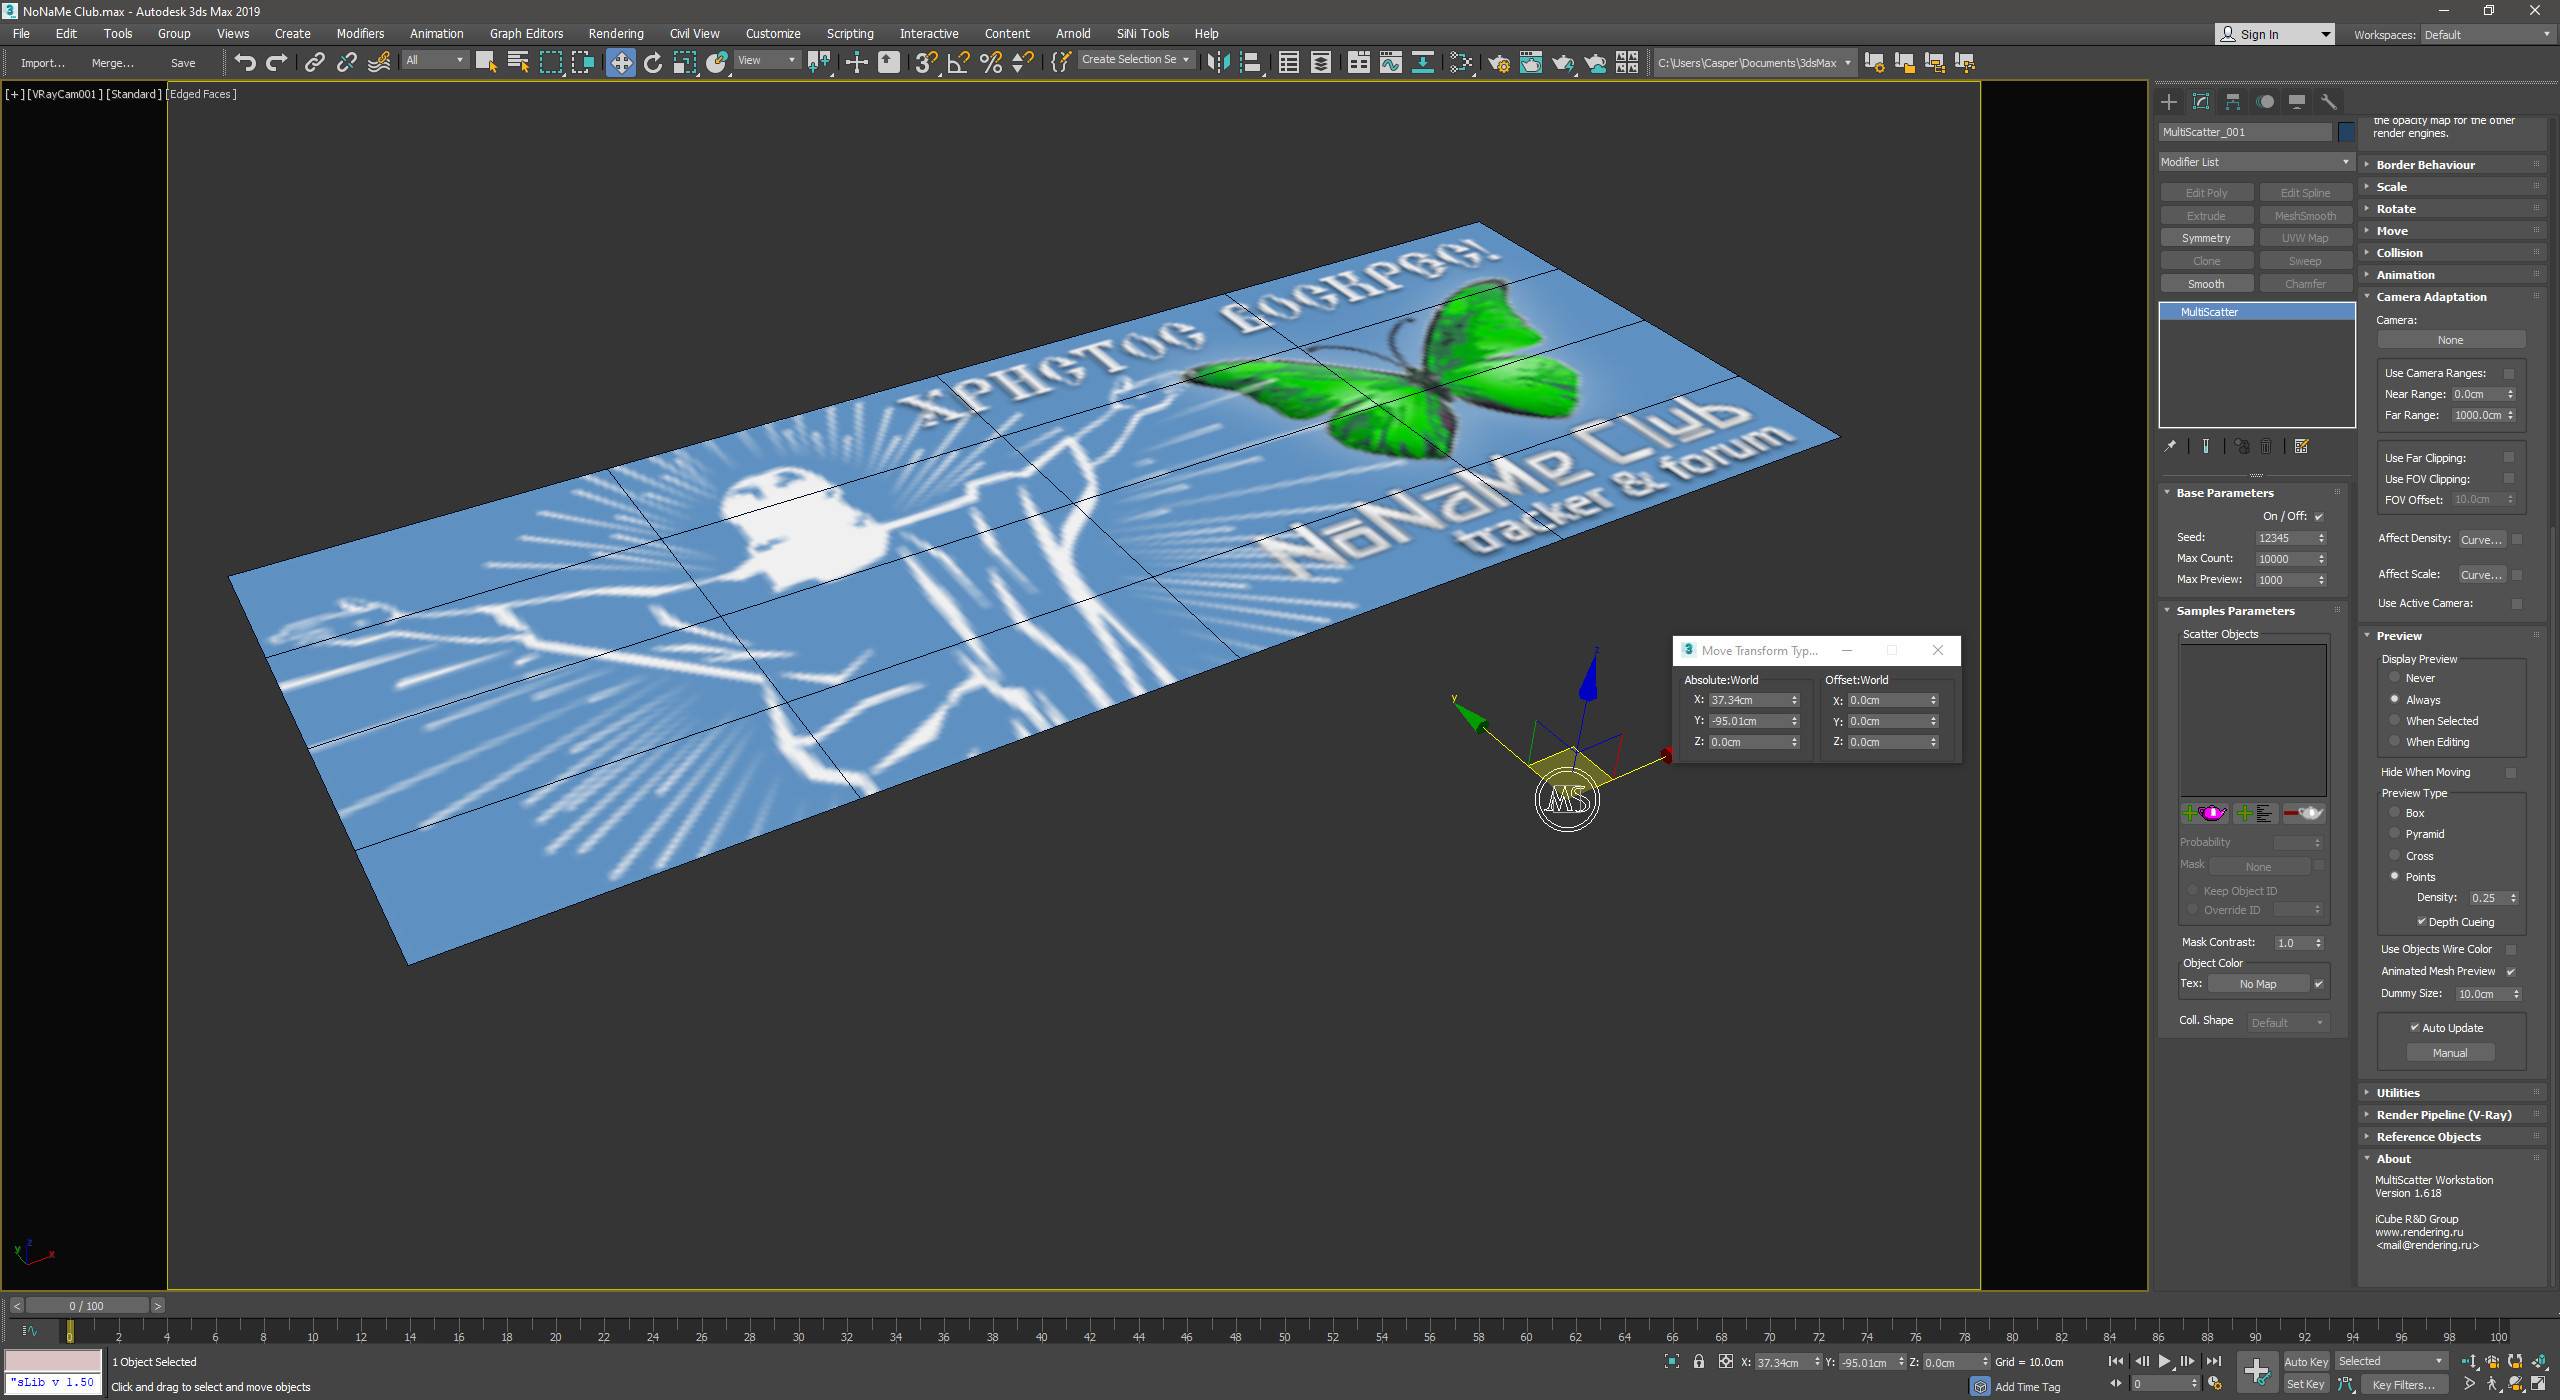
Task: Enable Use Camera Ranges checkbox
Action: (x=2508, y=373)
